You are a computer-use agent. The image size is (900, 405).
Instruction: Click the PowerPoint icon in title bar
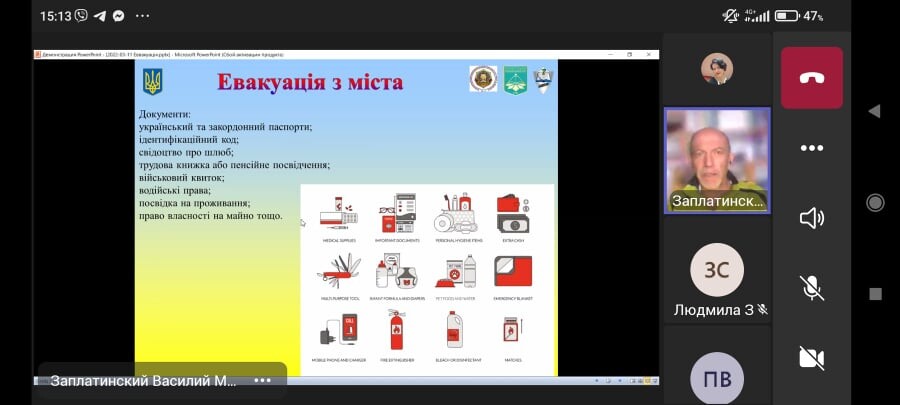point(38,54)
